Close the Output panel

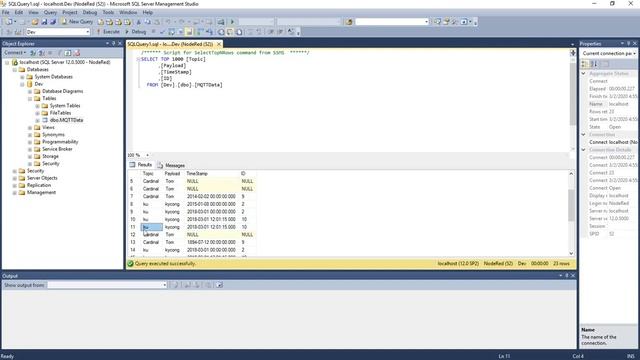click(573, 276)
